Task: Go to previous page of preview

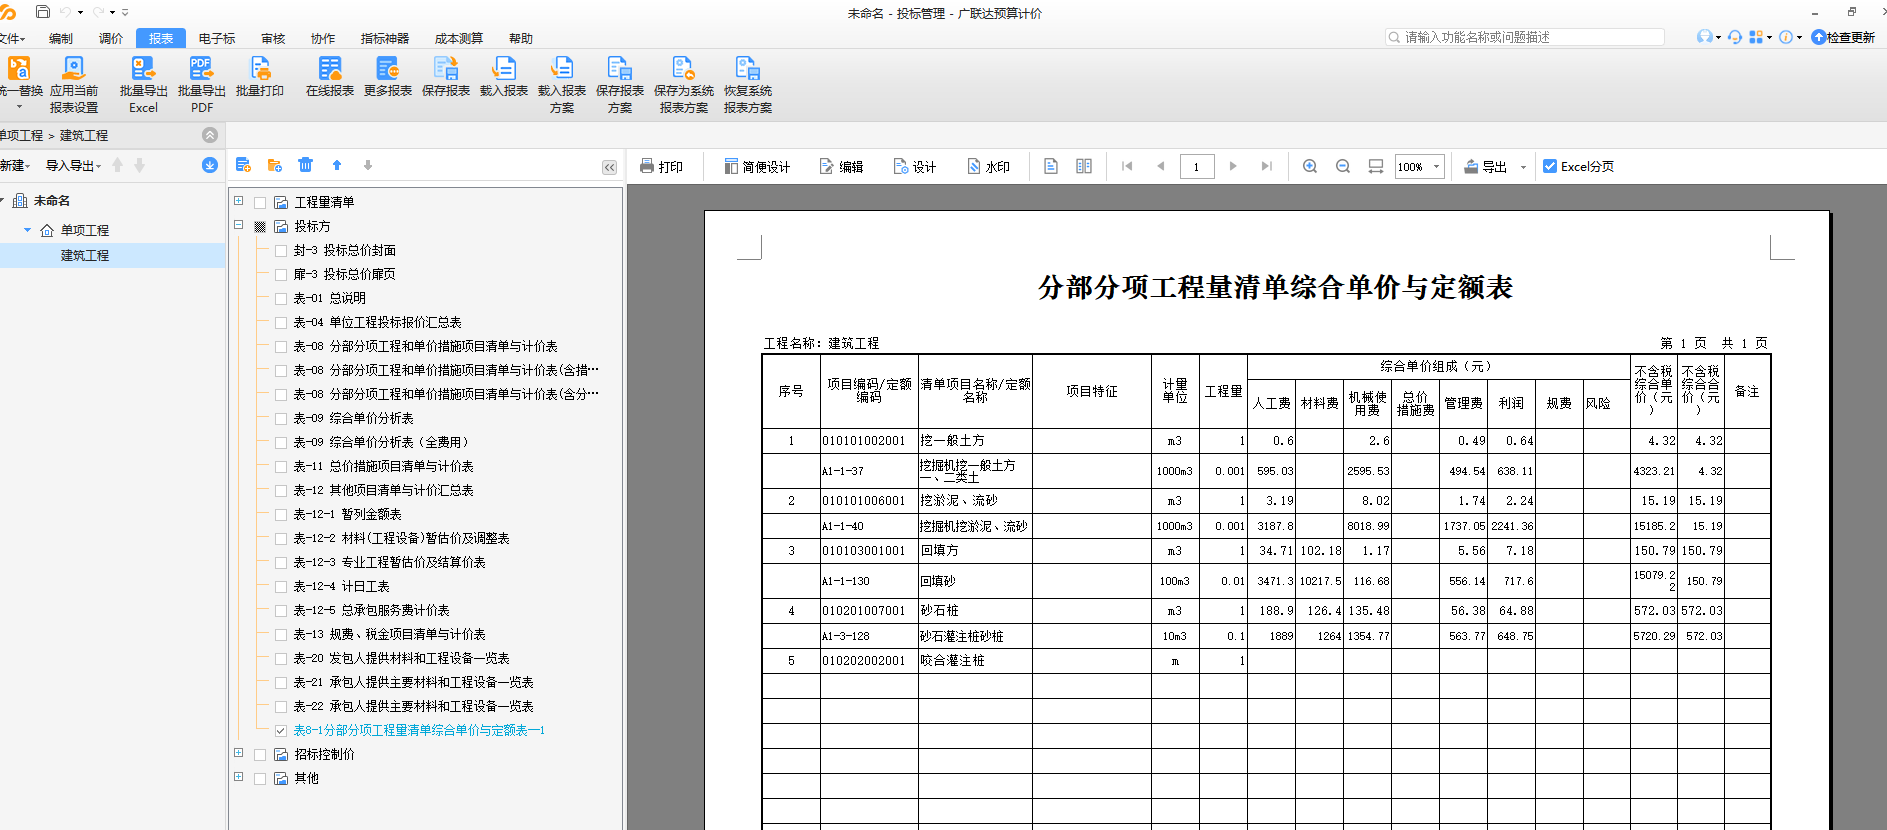Action: [x=1161, y=166]
